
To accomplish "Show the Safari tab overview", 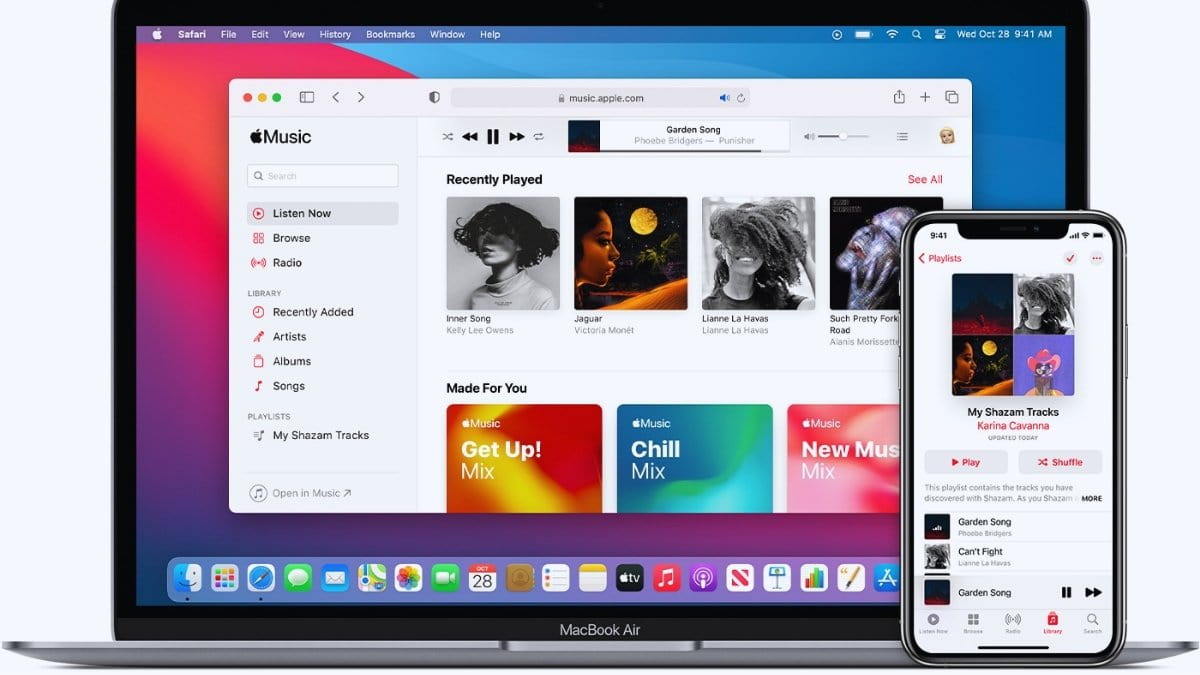I will coord(952,97).
